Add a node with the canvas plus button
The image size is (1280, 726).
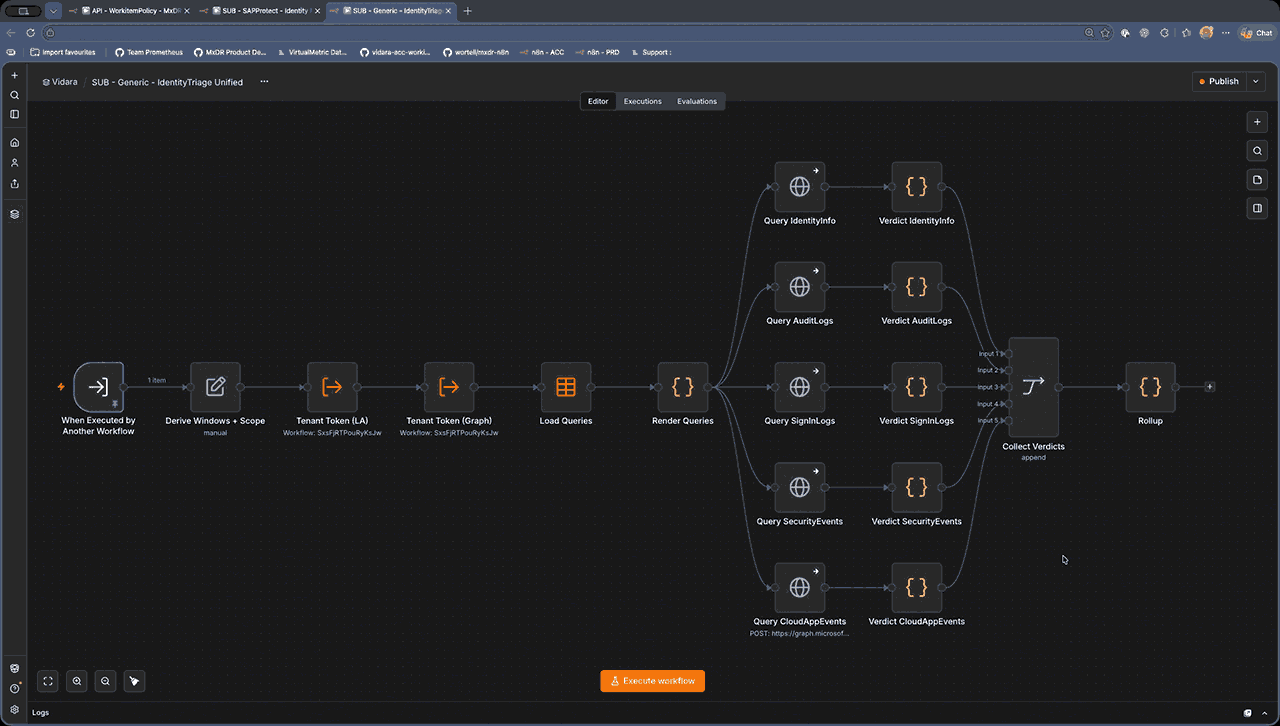[x=1257, y=122]
